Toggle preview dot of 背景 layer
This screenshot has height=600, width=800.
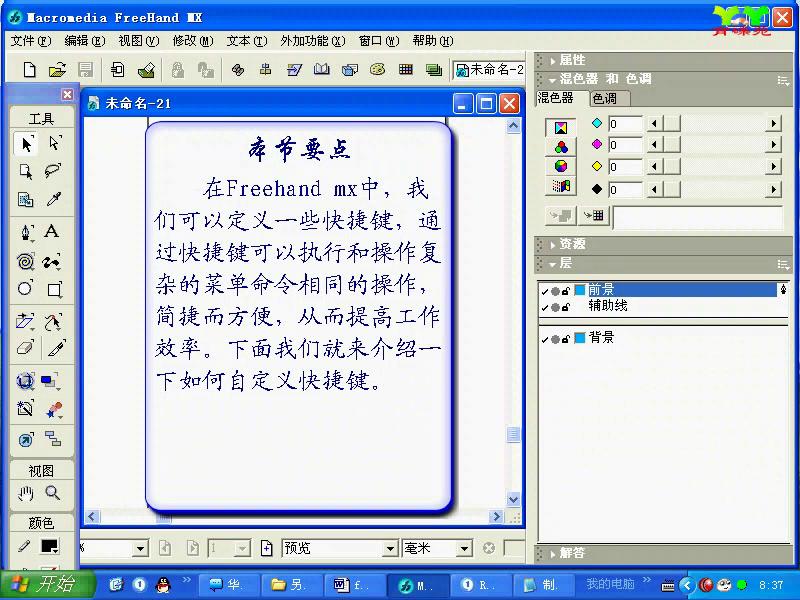555,339
